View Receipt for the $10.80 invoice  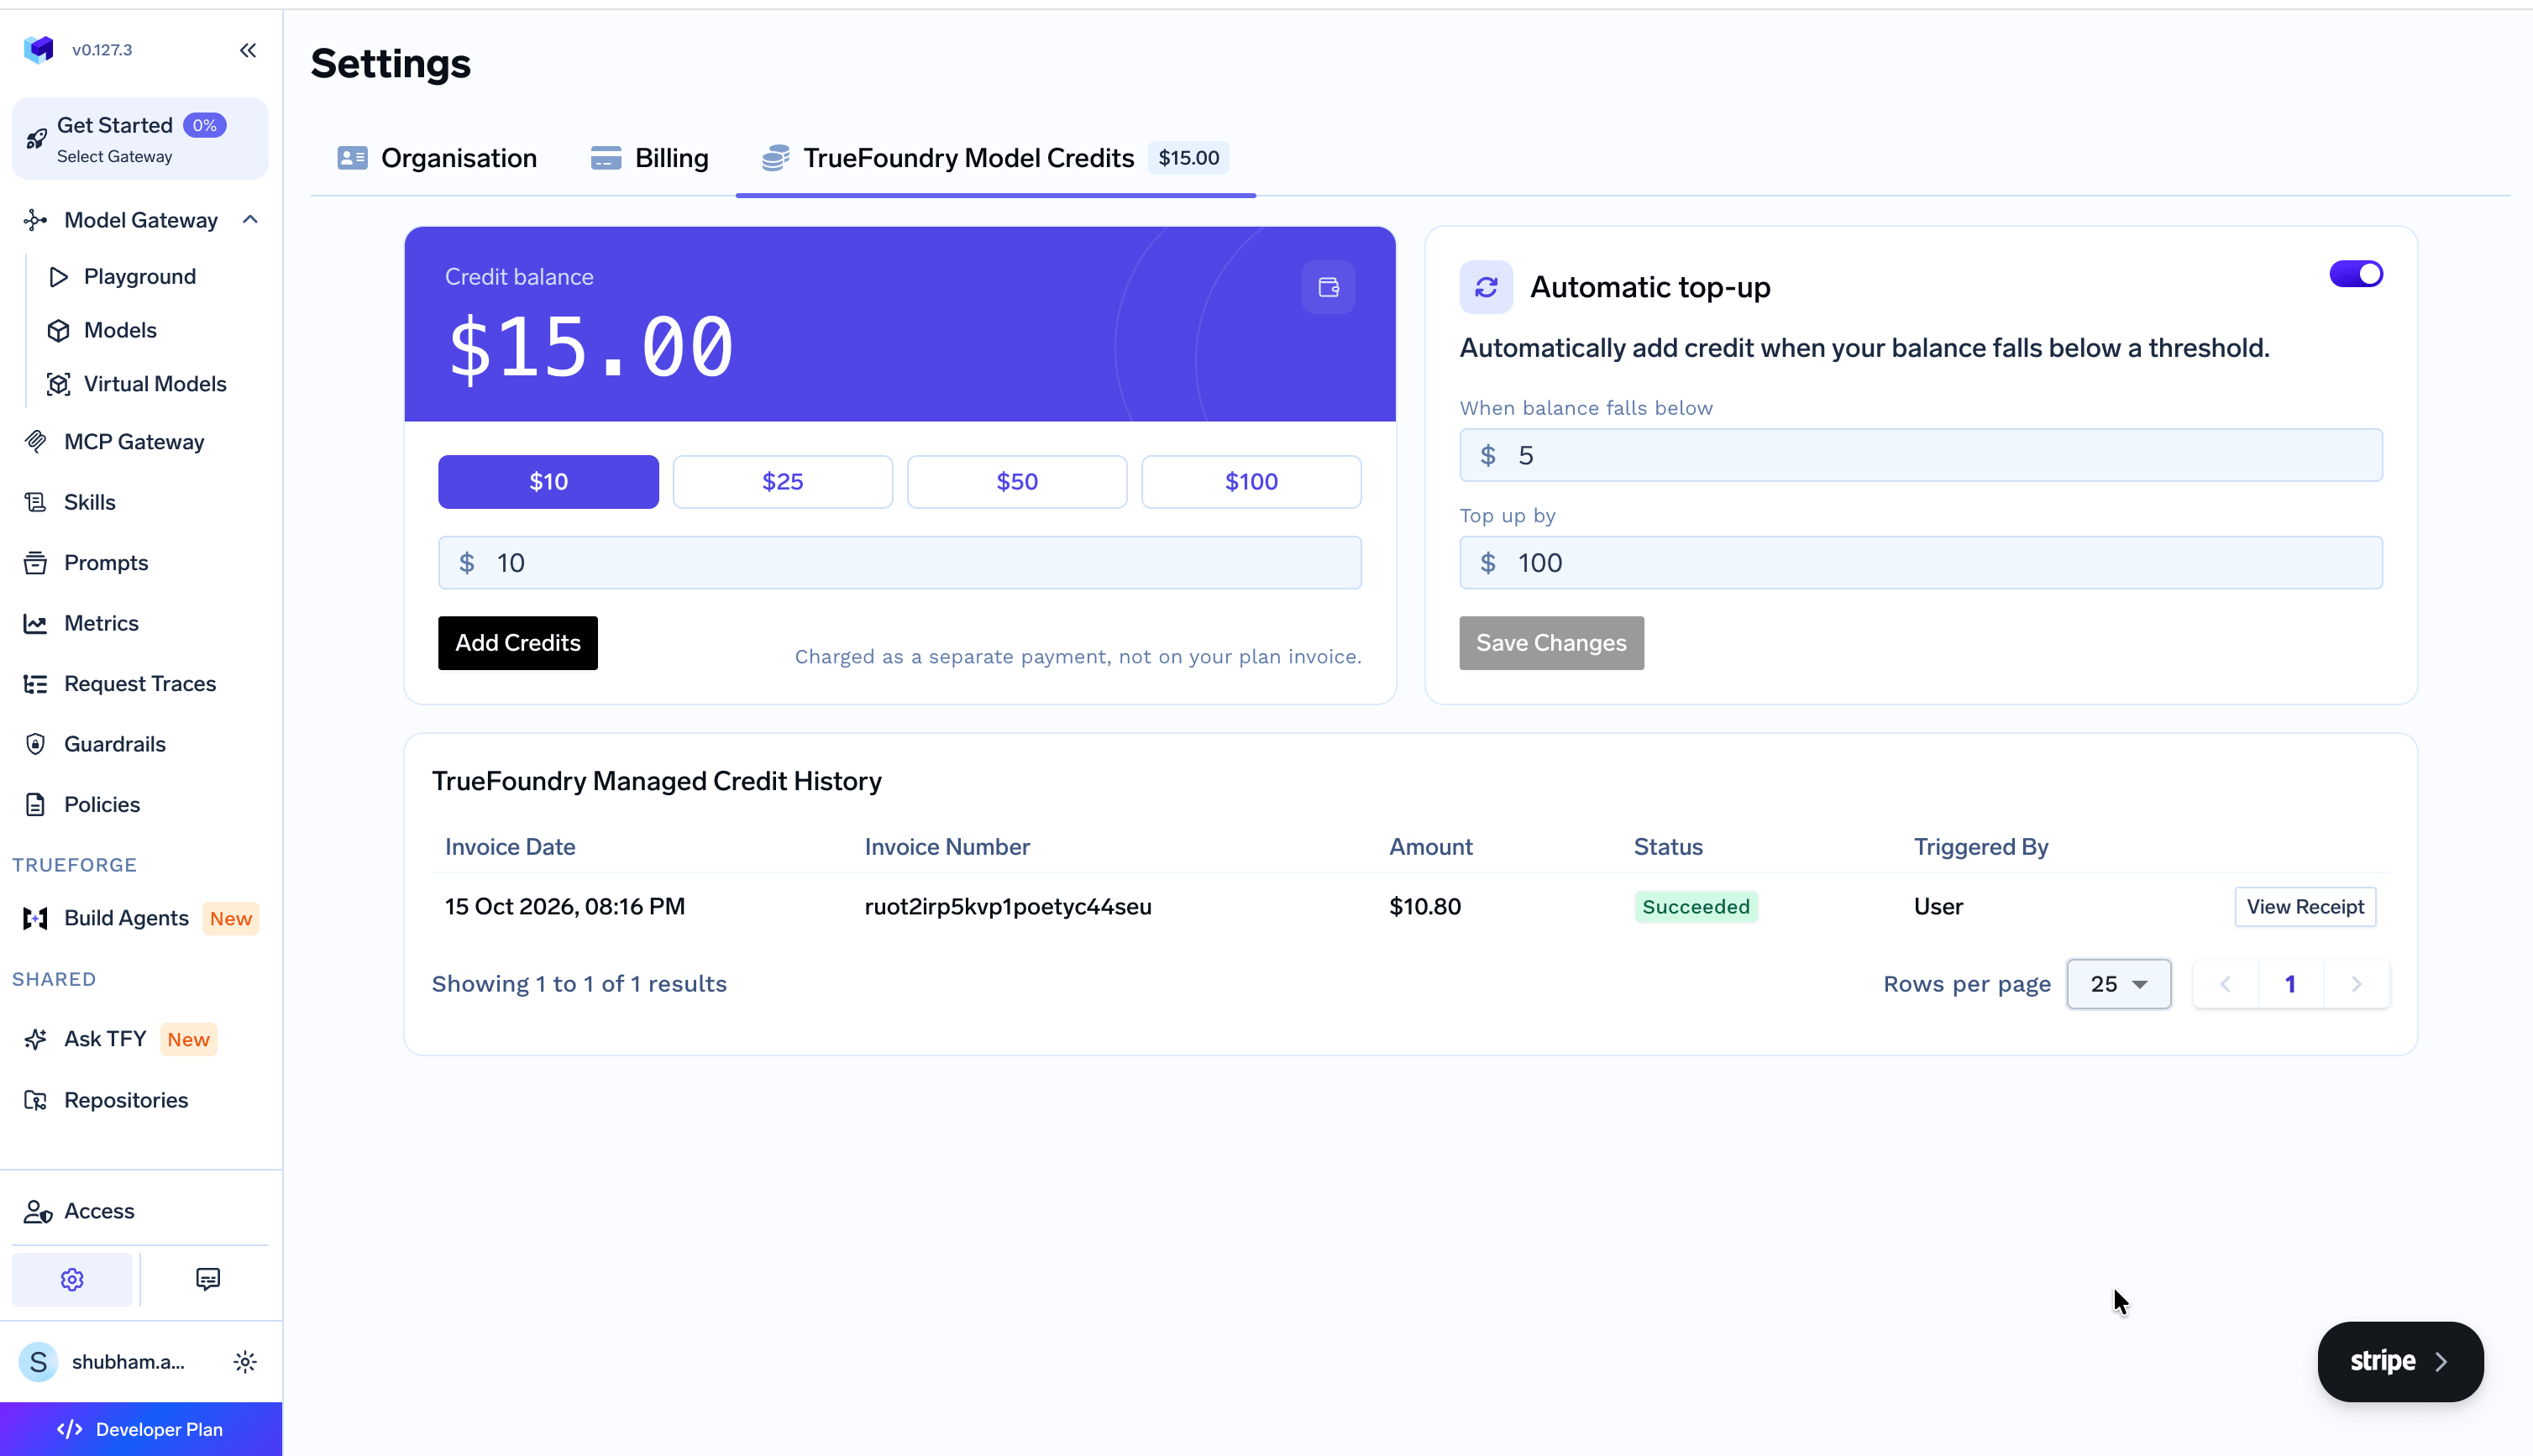(x=2305, y=907)
